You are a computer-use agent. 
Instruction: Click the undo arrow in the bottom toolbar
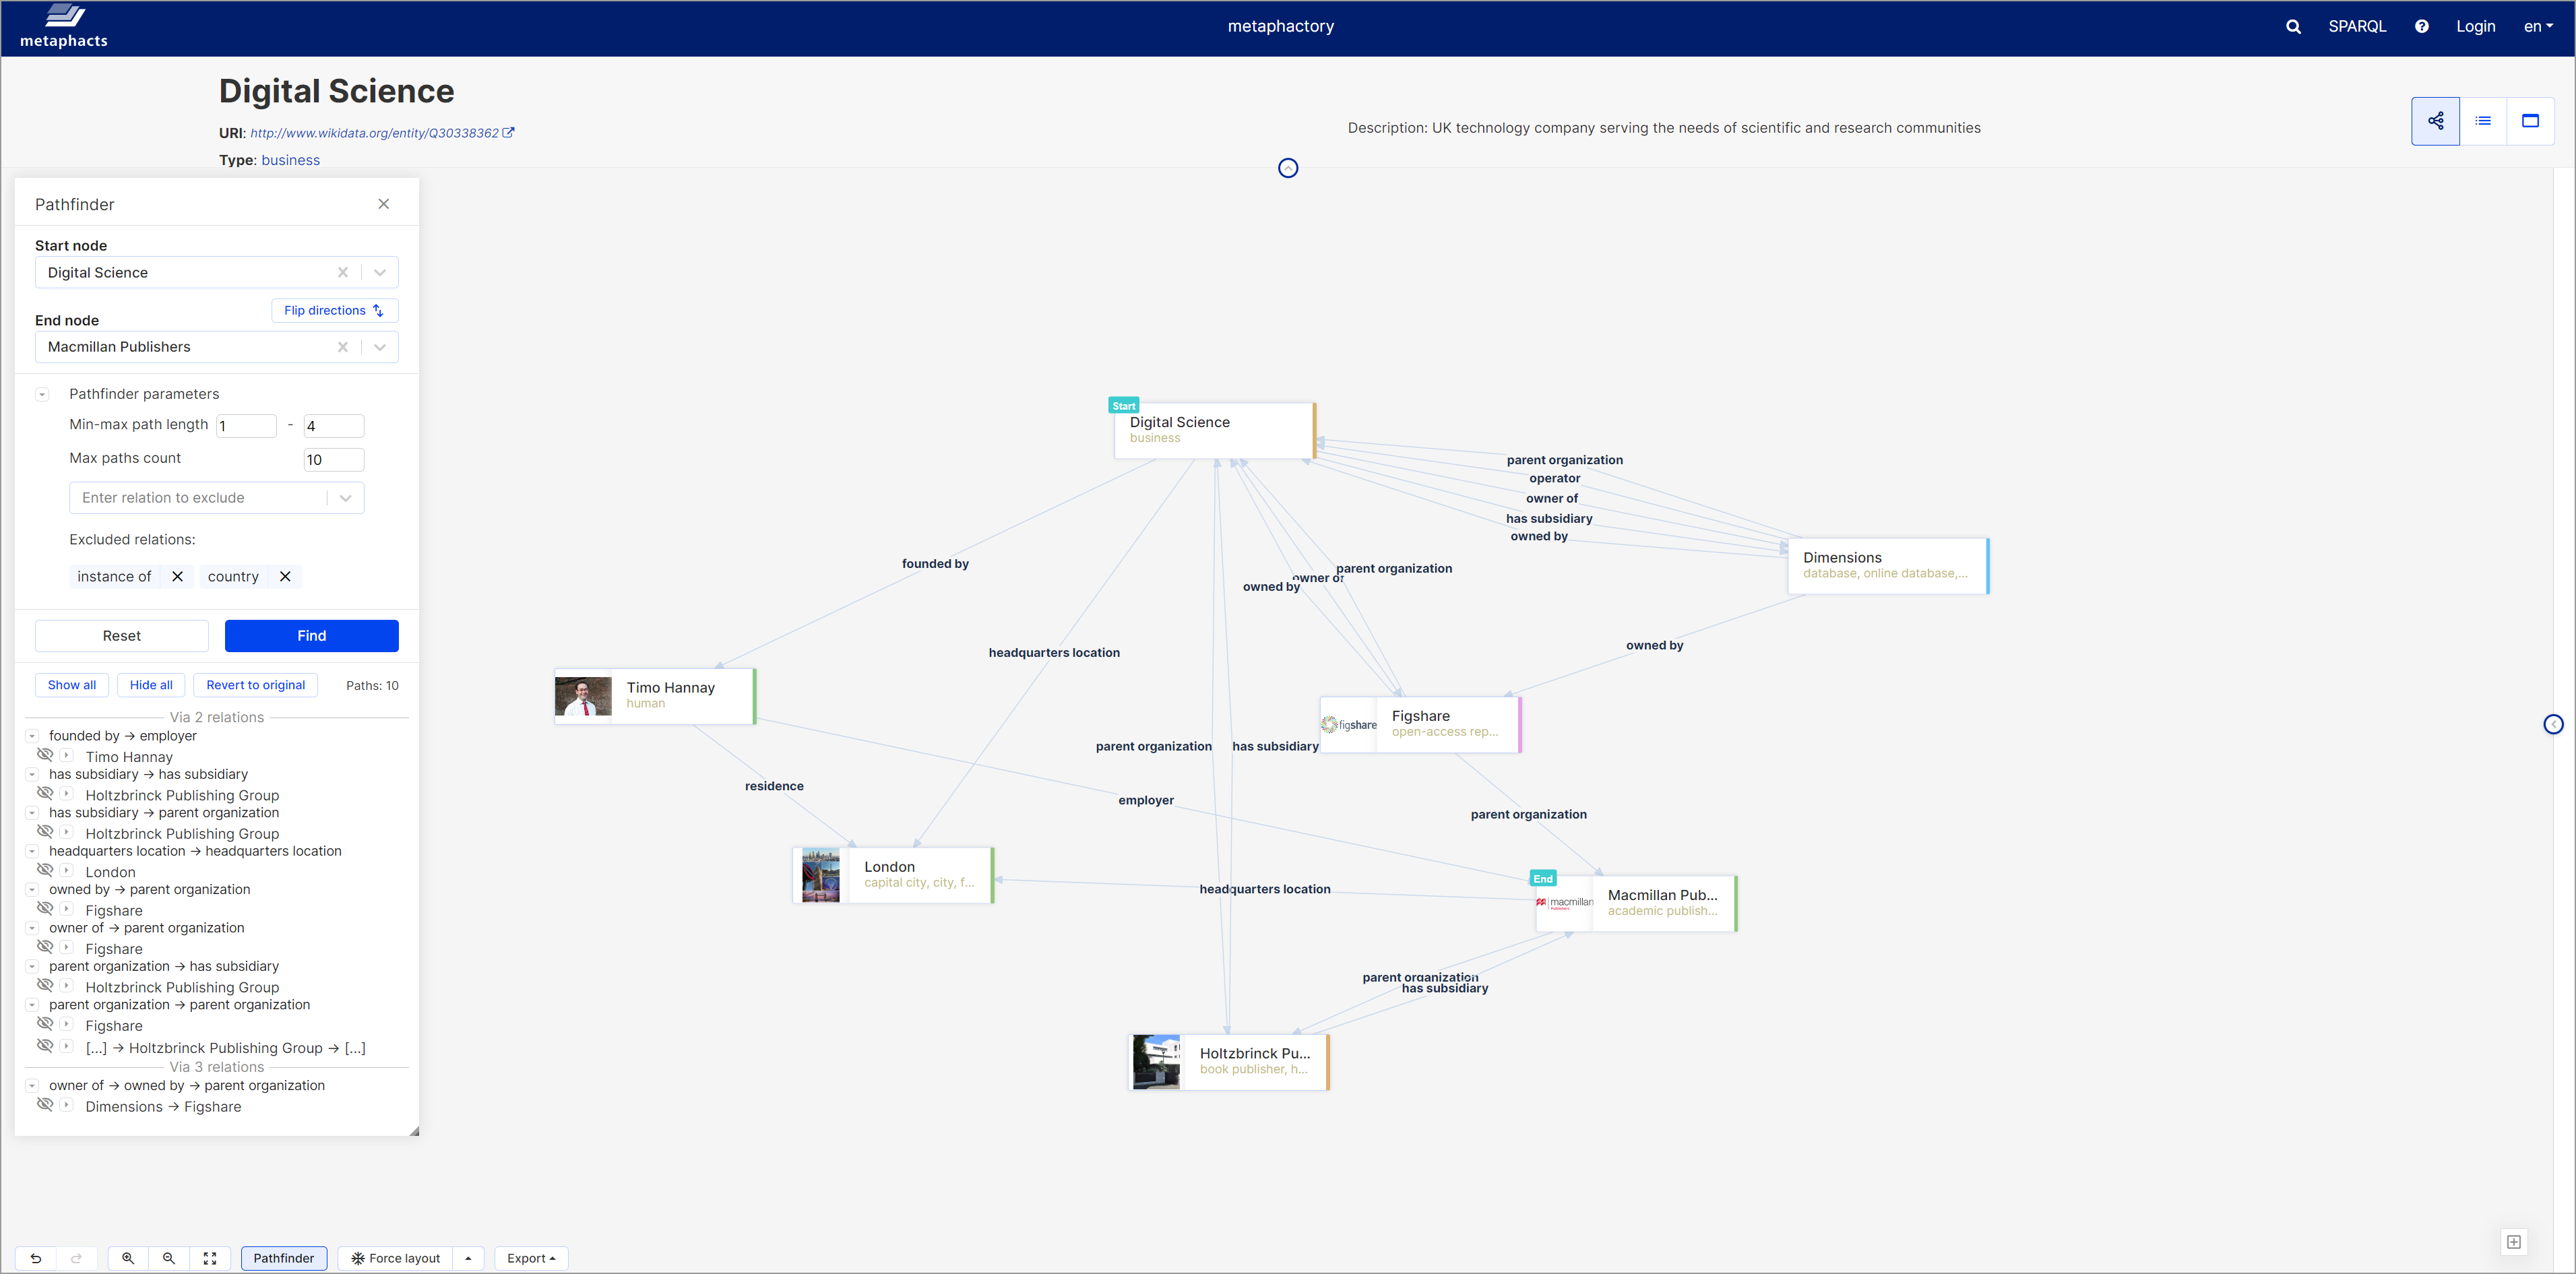36,1258
